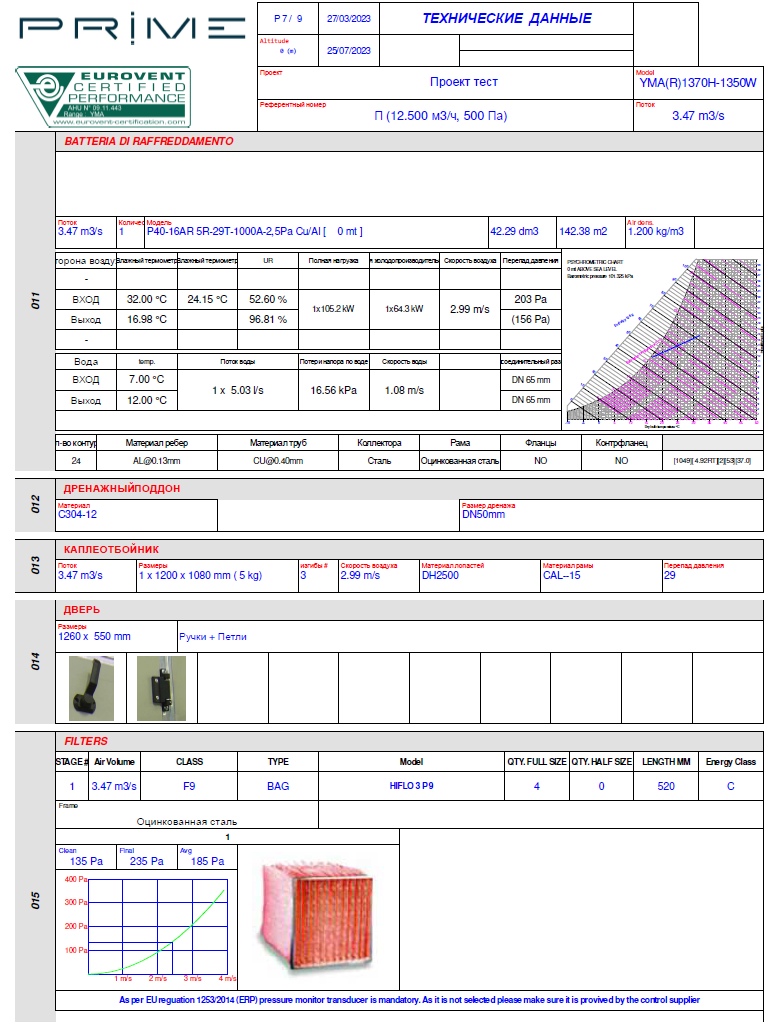Select the HIFLO 3 P9 filter model

pos(411,786)
